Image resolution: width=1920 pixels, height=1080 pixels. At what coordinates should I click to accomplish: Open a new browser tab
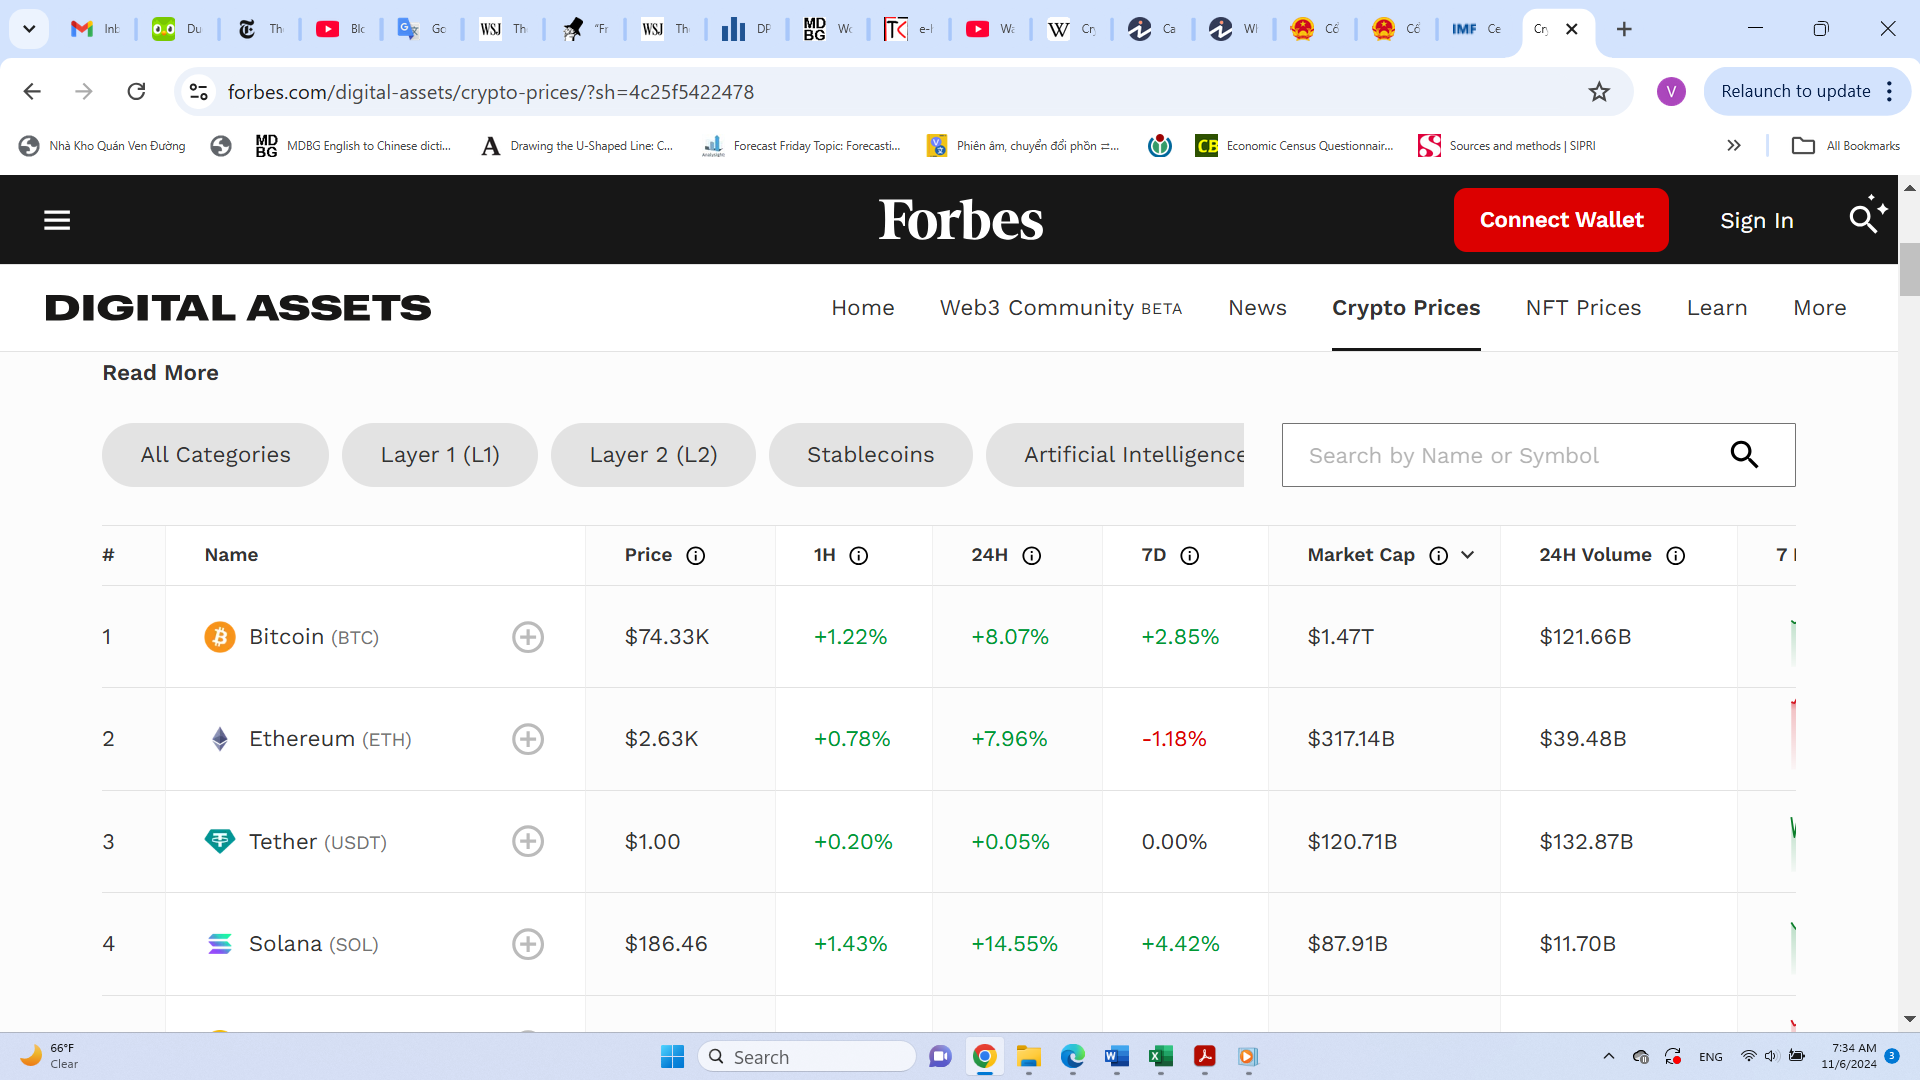(x=1624, y=29)
